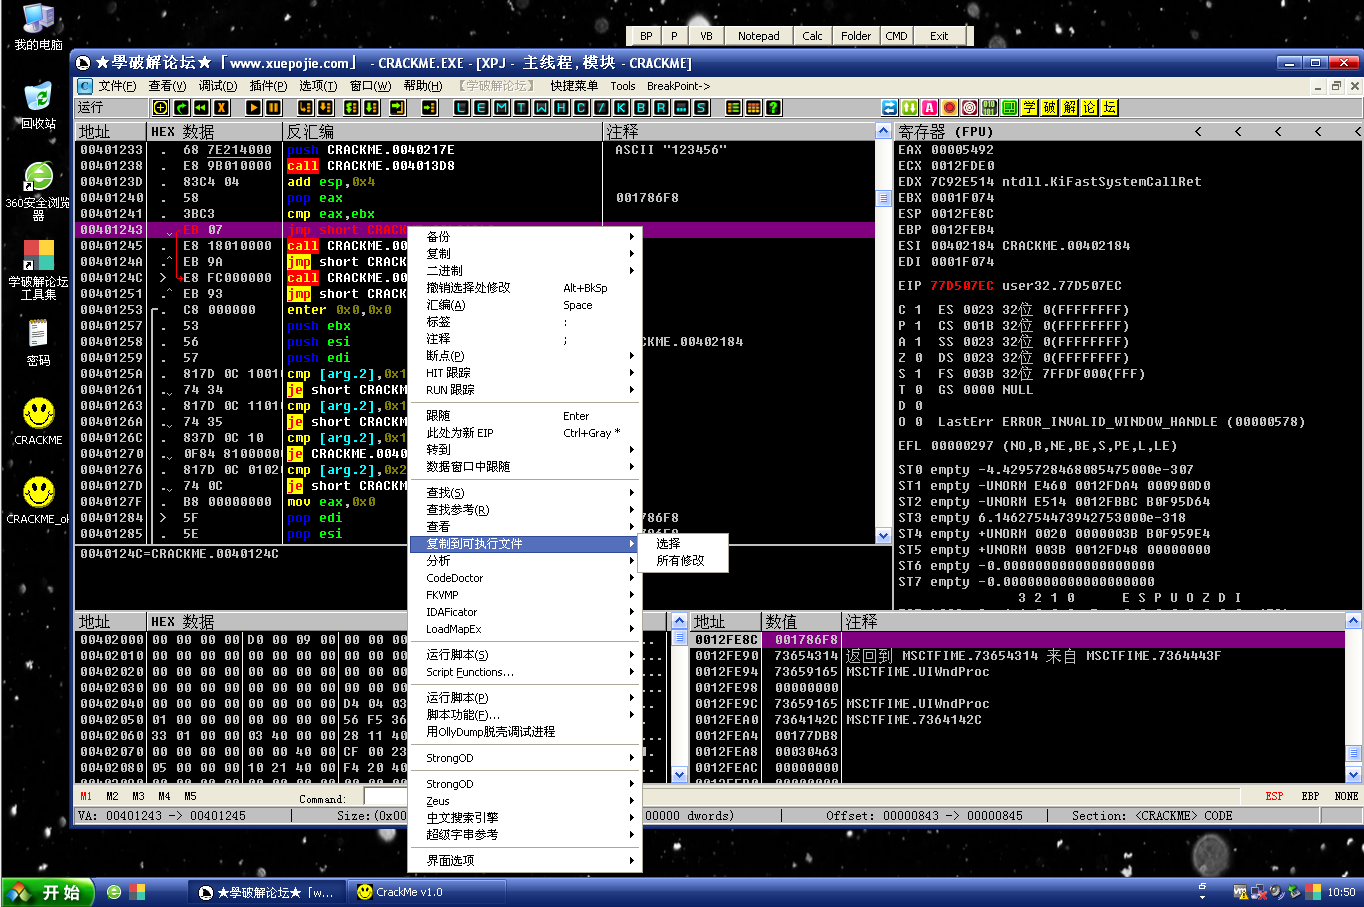Launch Notepad from top button bar
1364x907 pixels.
click(x=758, y=36)
